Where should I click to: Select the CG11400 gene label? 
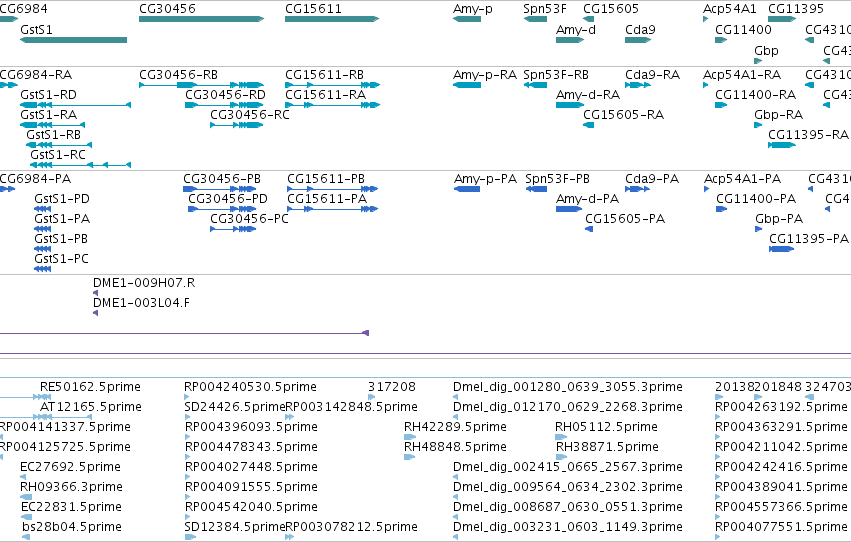[x=743, y=29]
